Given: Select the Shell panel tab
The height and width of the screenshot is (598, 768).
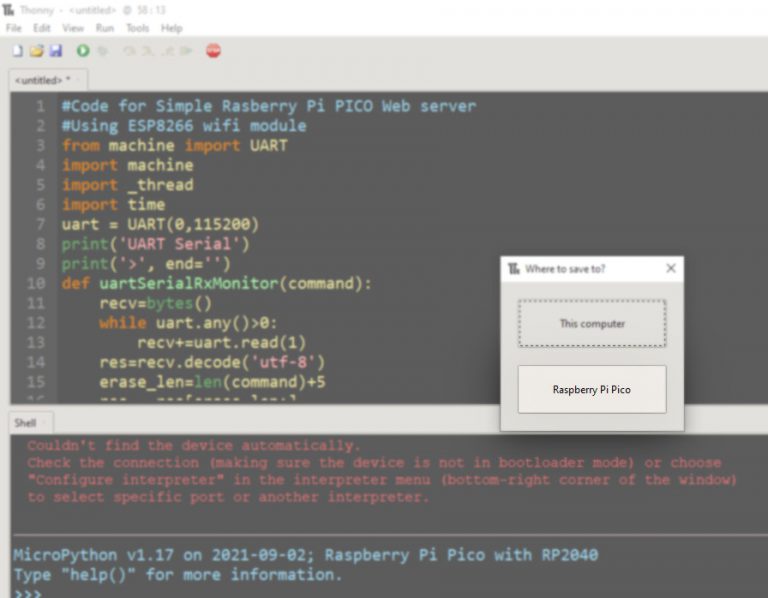Looking at the screenshot, I should click(25, 423).
